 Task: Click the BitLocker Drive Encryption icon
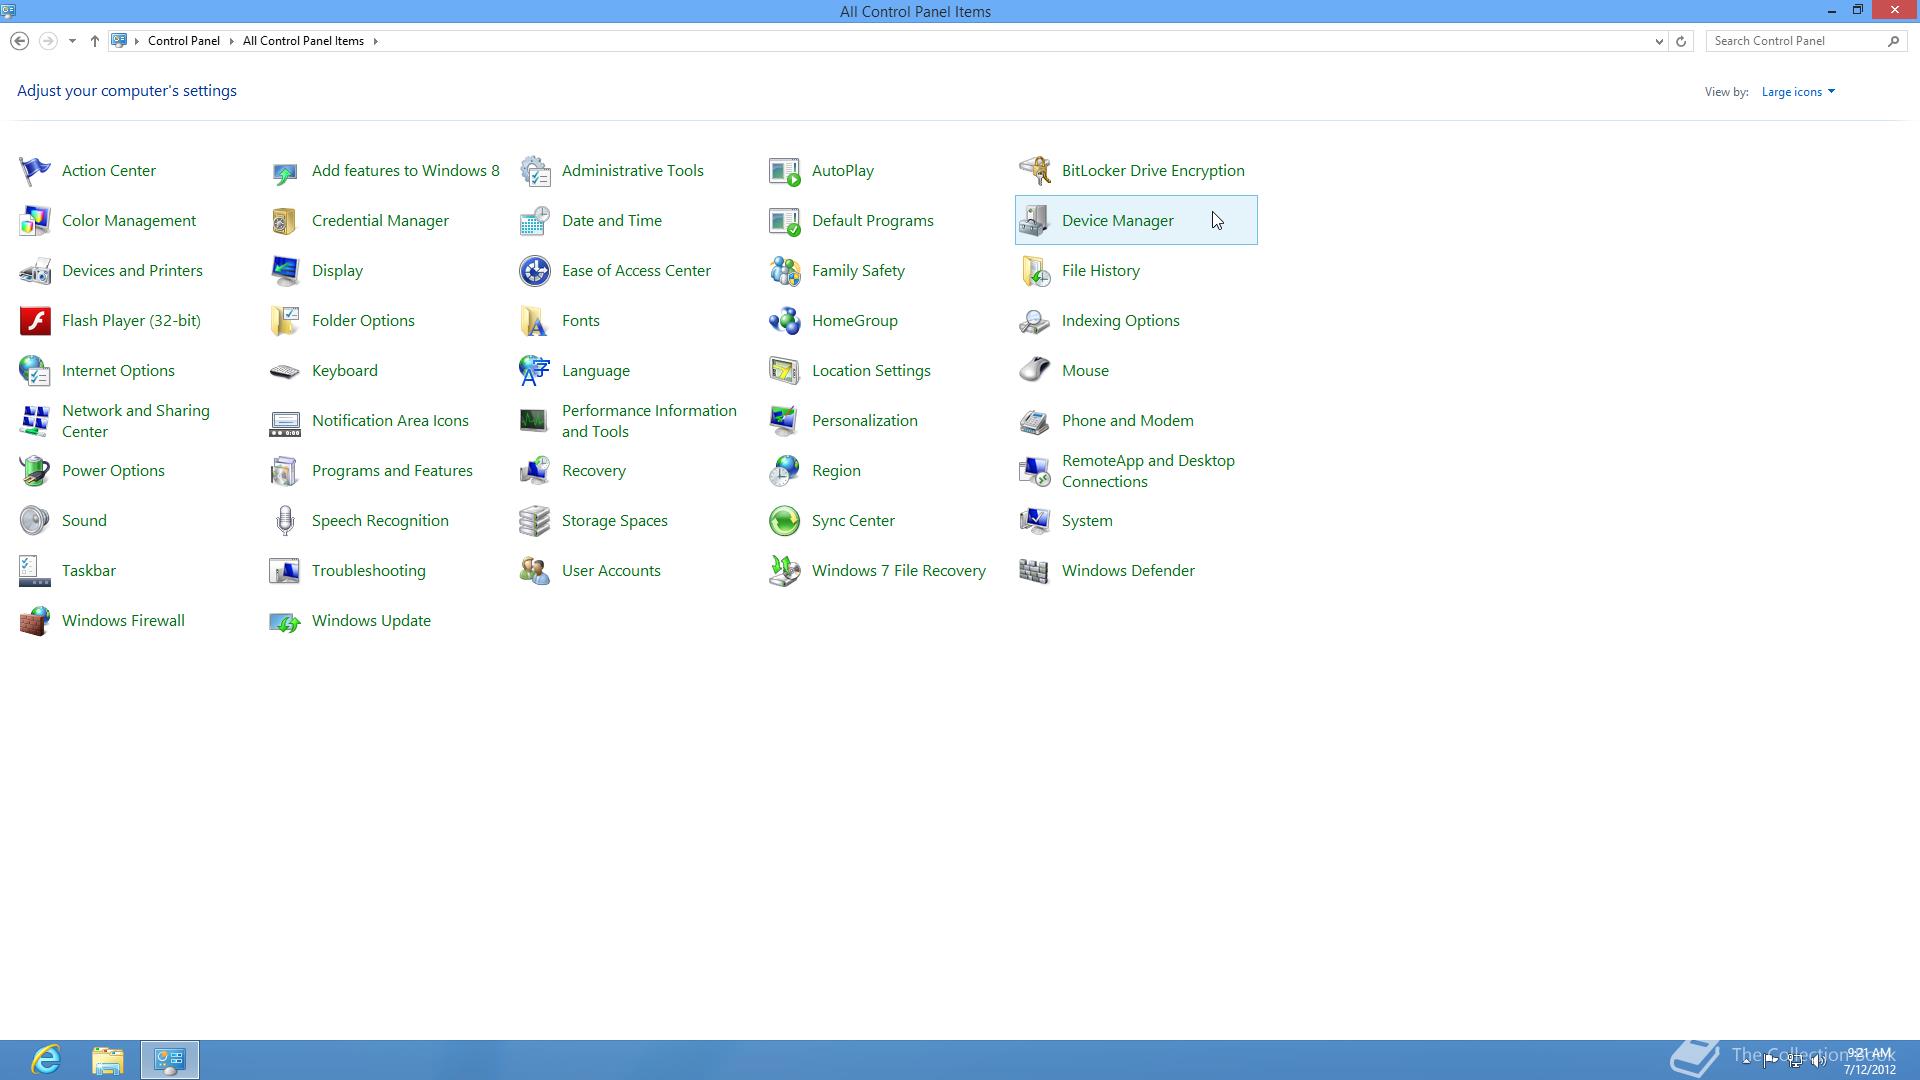[1035, 171]
